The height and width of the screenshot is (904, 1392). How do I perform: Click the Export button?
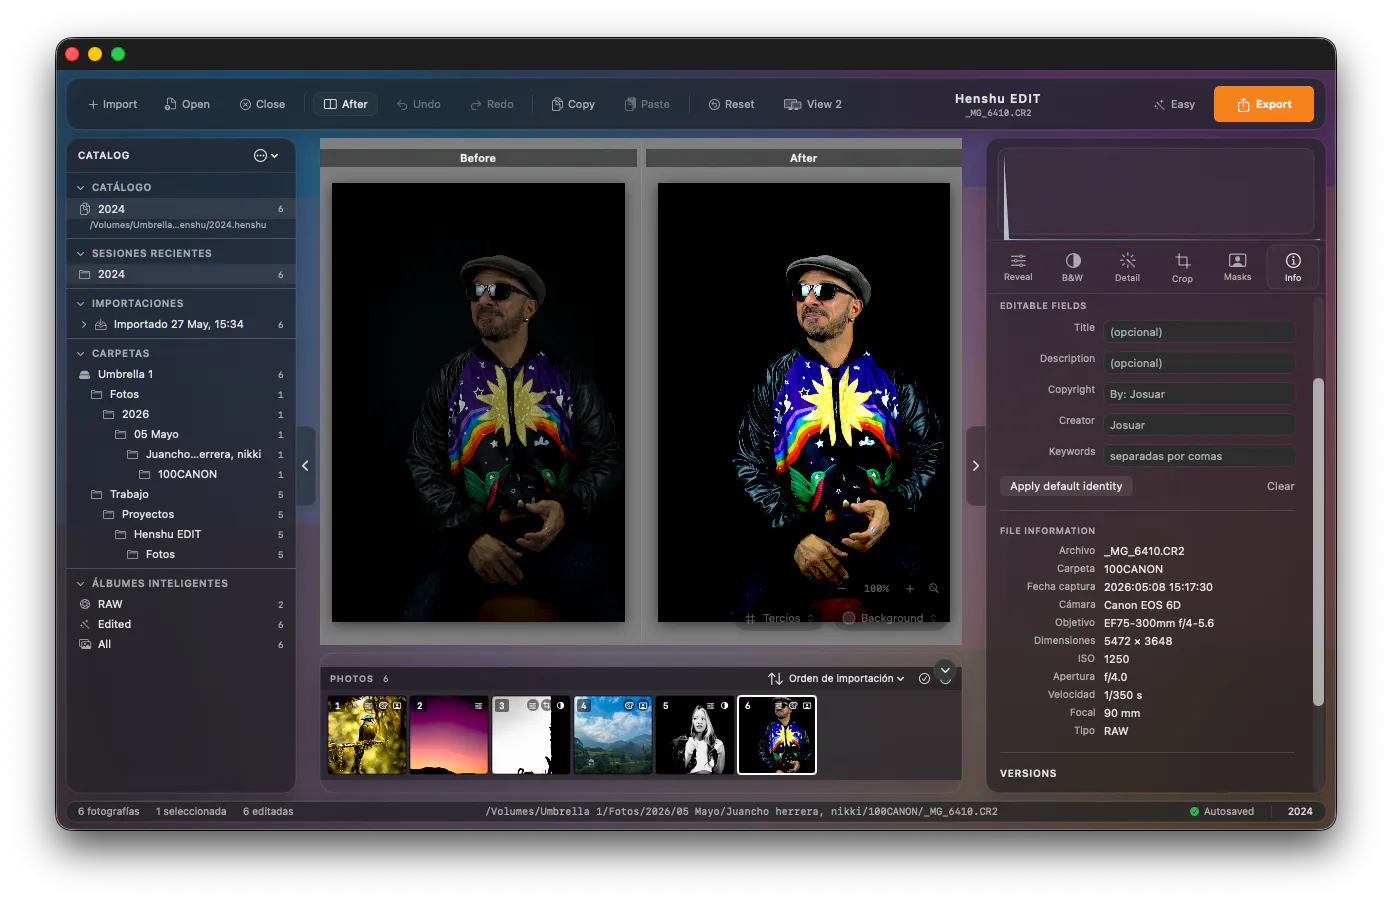coord(1264,104)
